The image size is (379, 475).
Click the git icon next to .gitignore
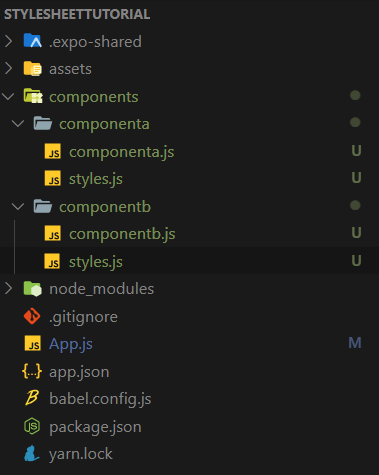(x=32, y=316)
